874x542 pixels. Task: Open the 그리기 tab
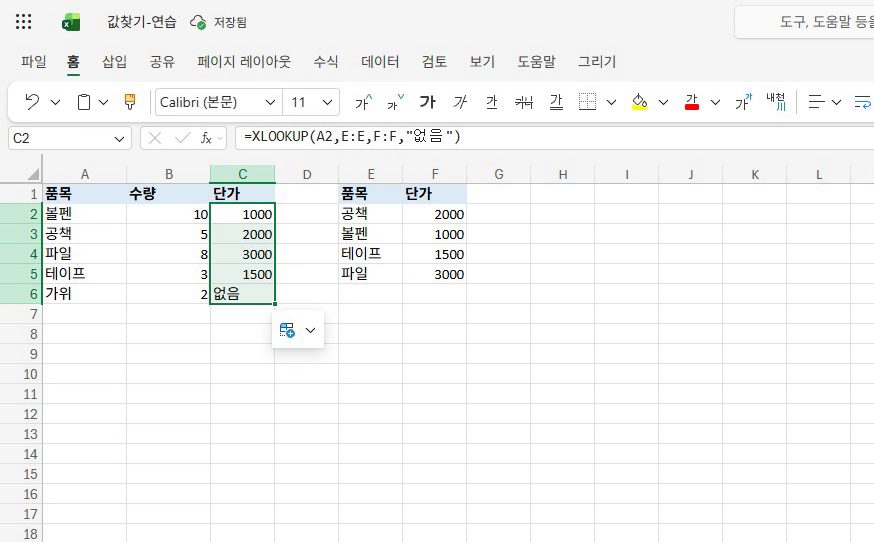click(x=596, y=61)
